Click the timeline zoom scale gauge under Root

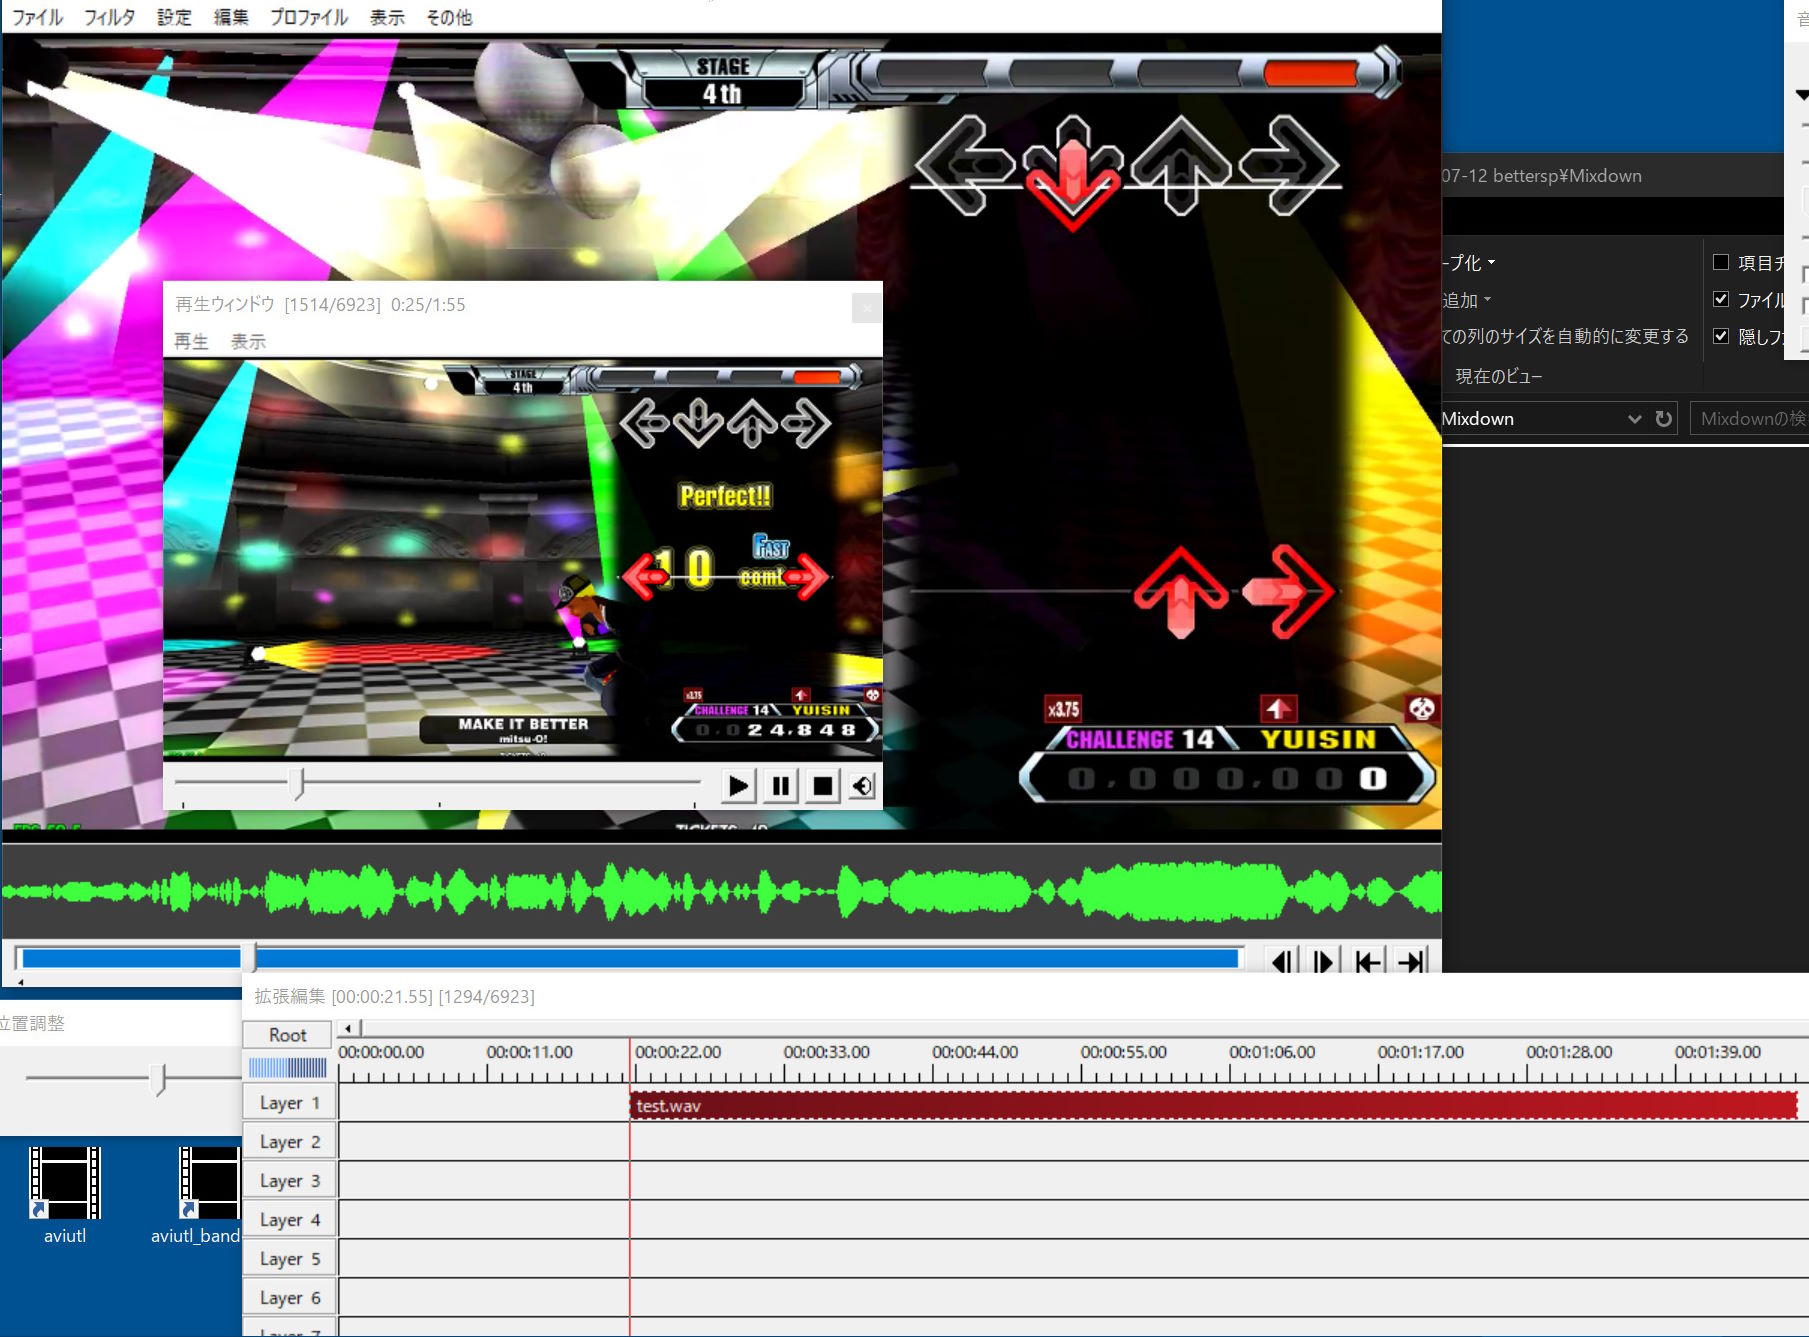pyautogui.click(x=288, y=1067)
